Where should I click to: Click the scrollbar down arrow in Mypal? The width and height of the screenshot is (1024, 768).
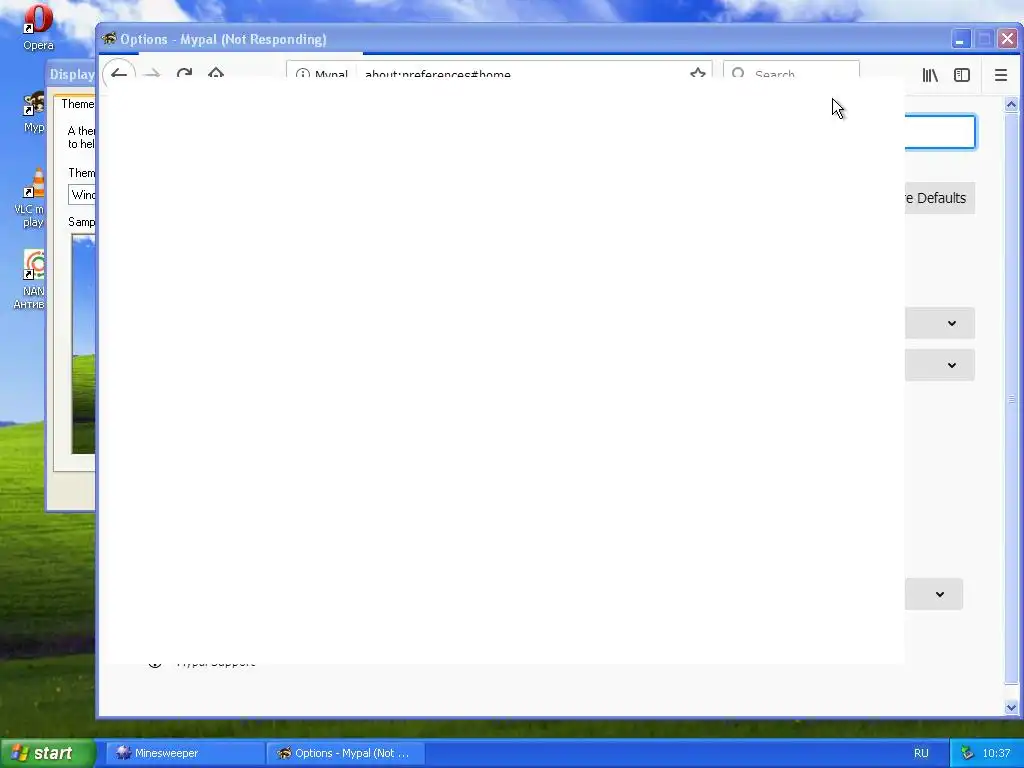1011,707
